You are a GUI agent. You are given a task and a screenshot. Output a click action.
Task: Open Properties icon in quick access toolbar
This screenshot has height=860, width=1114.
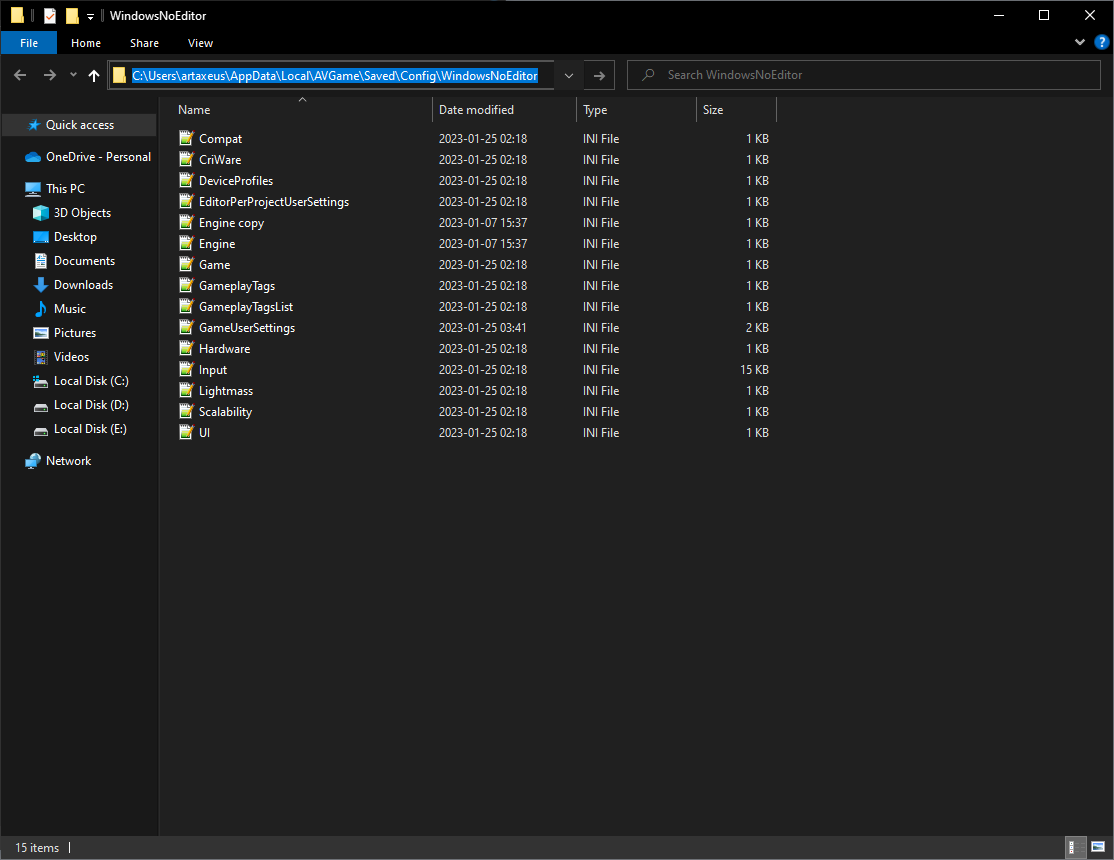pyautogui.click(x=50, y=16)
